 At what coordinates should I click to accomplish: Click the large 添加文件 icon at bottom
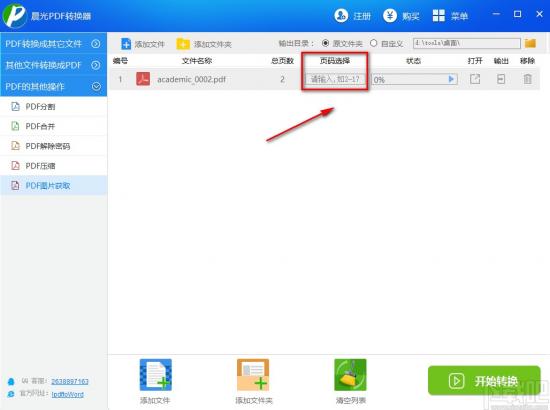(x=155, y=375)
